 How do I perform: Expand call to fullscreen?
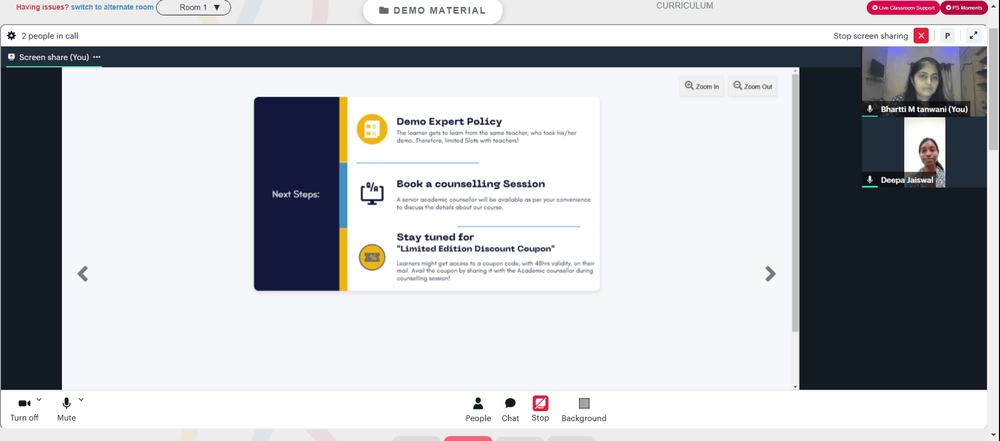(x=973, y=36)
